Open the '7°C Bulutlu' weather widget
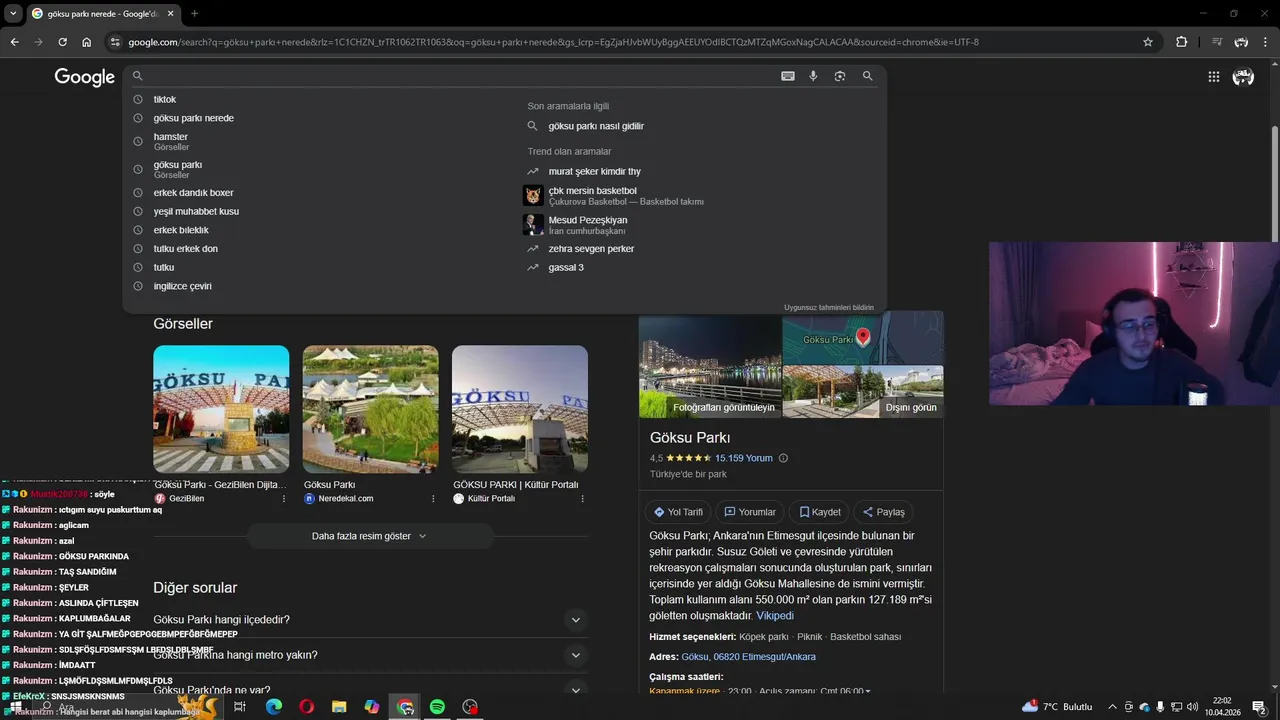 [x=1057, y=706]
